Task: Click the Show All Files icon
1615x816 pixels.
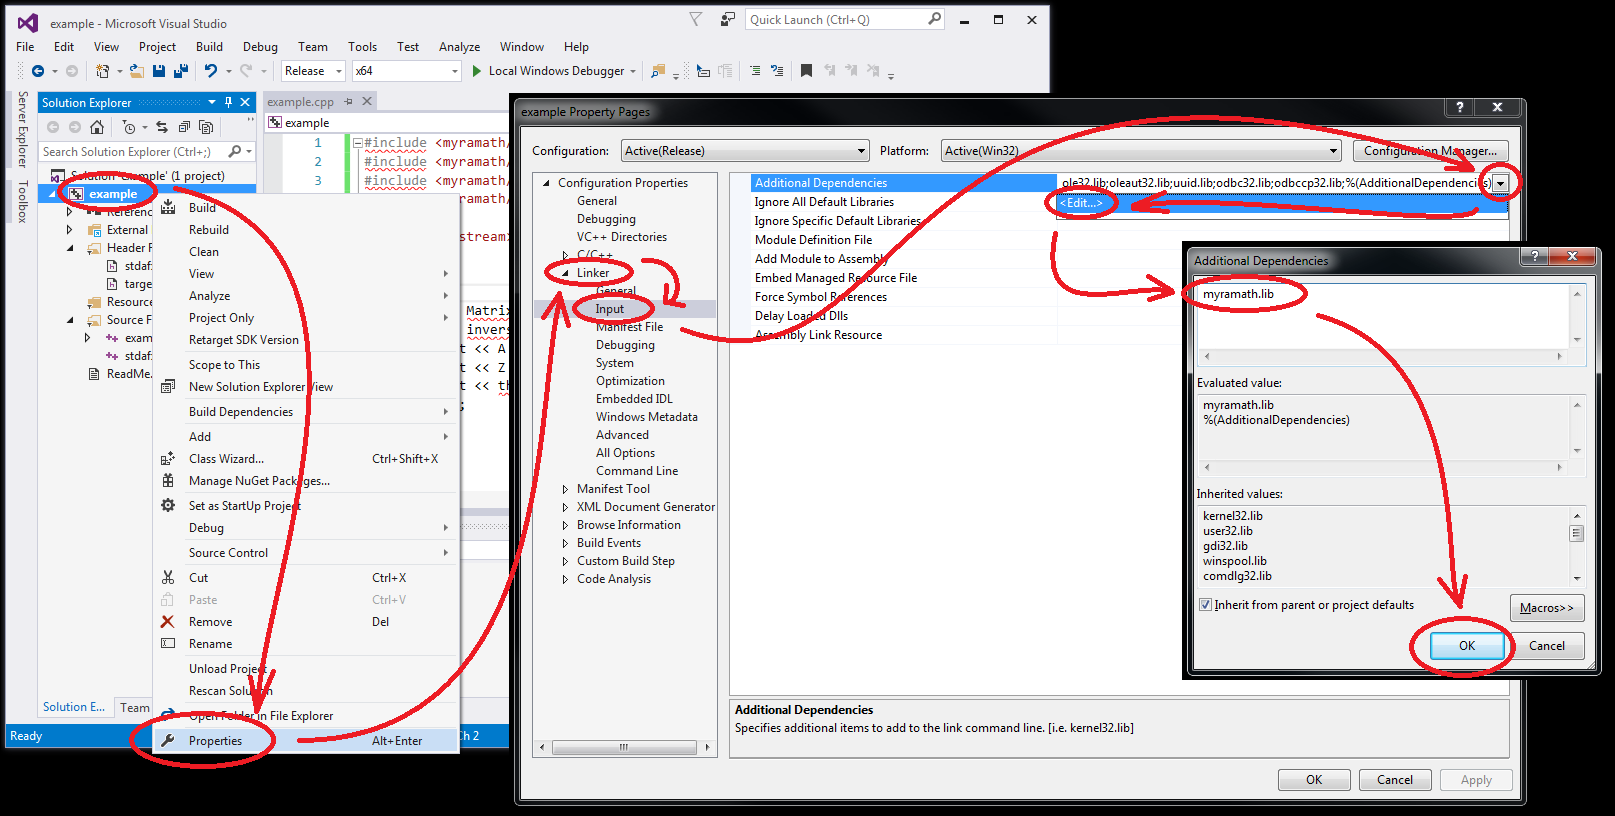Action: point(206,127)
